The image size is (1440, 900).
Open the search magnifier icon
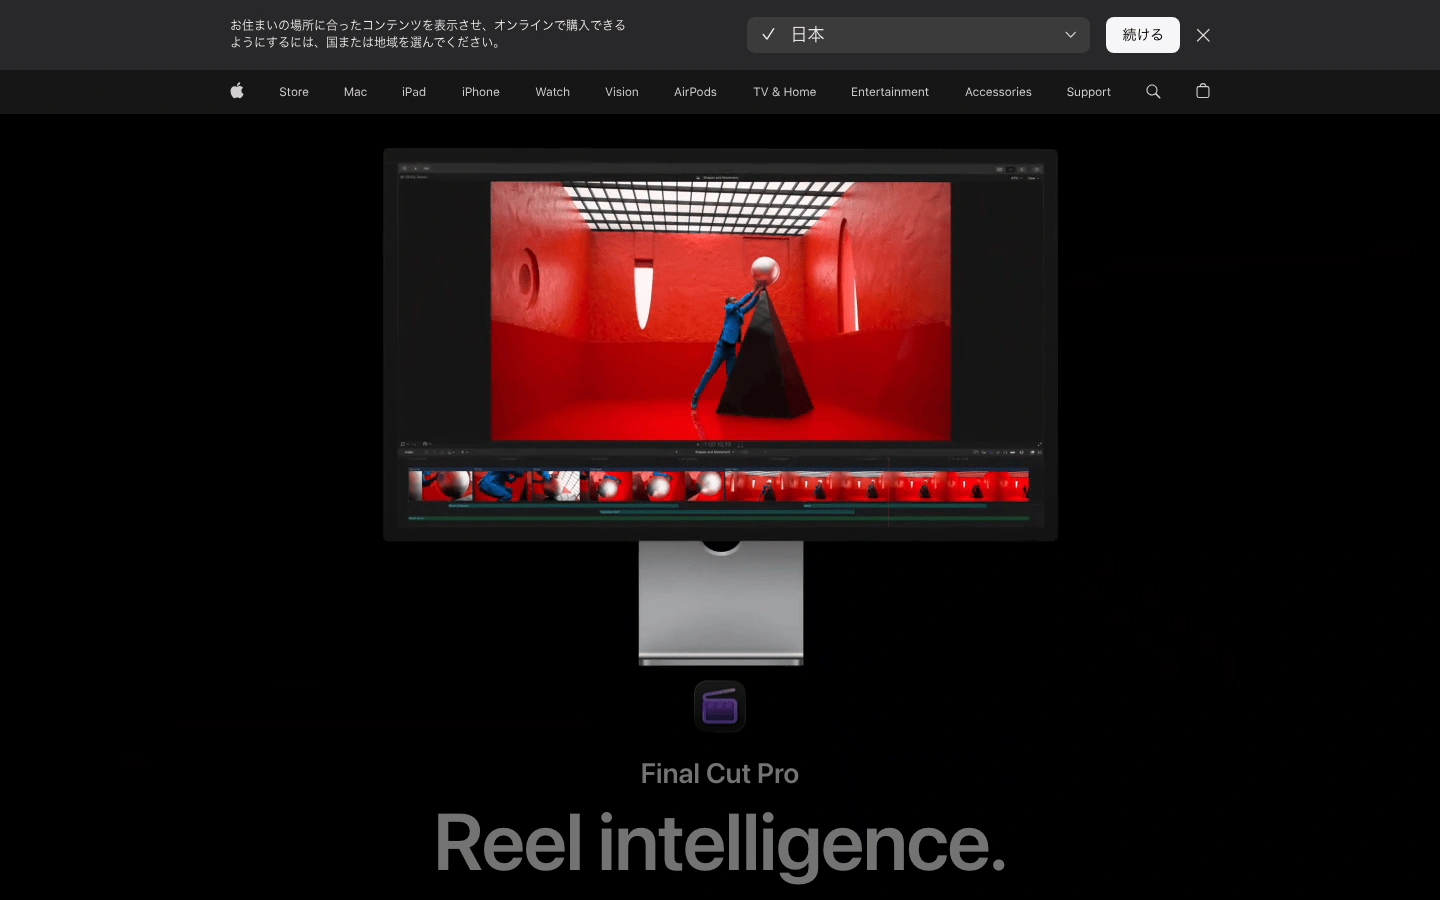coord(1153,91)
